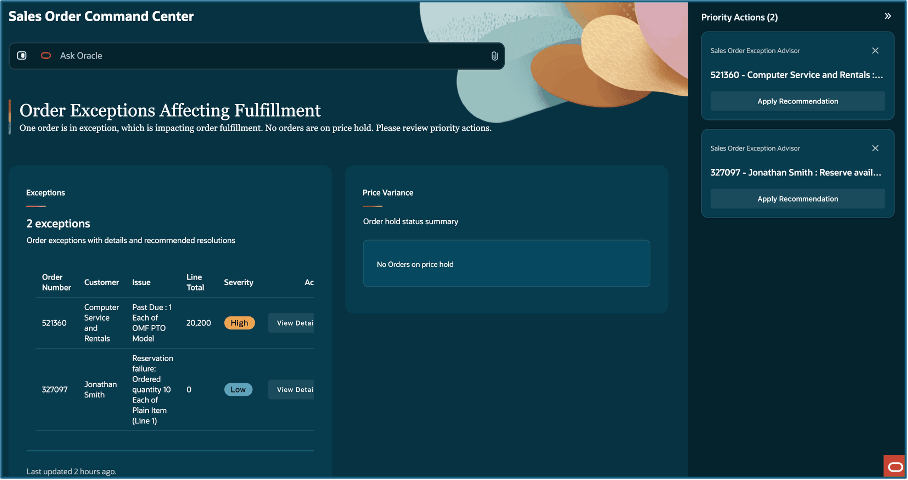This screenshot has height=480, width=908.
Task: Click the Sales Order Command Center title
Action: coord(101,16)
